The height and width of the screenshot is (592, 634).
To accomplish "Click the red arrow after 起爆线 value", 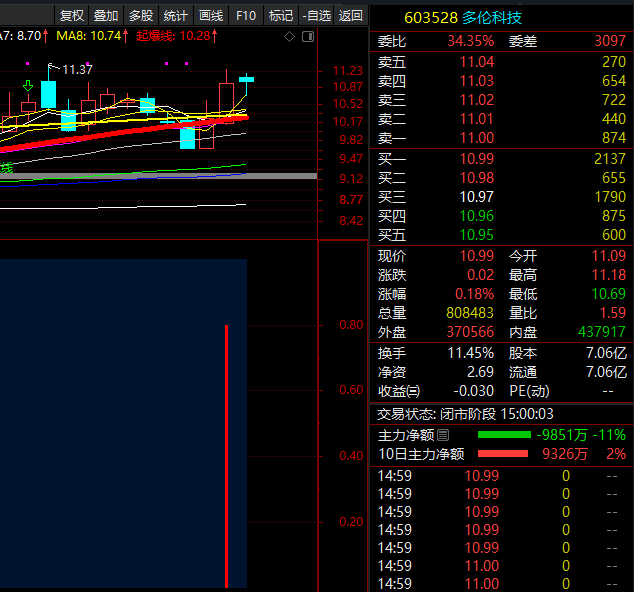I will [x=217, y=36].
